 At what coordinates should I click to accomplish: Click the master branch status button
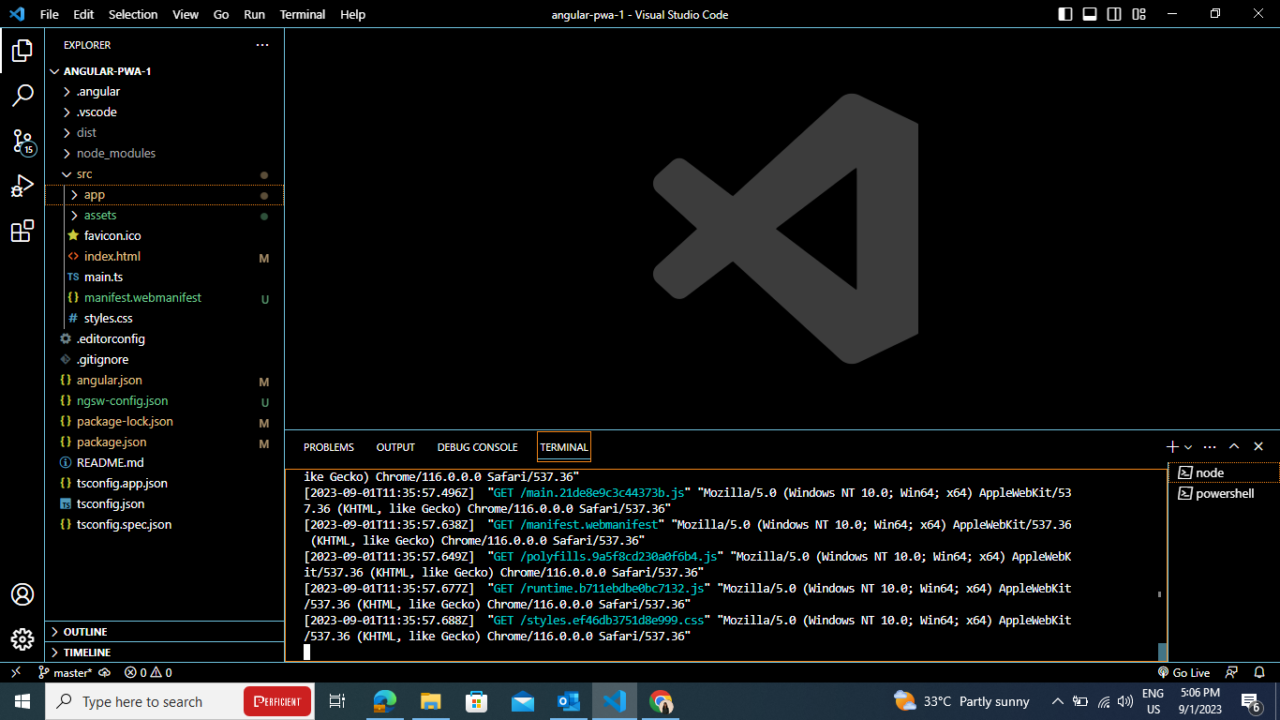pos(65,673)
